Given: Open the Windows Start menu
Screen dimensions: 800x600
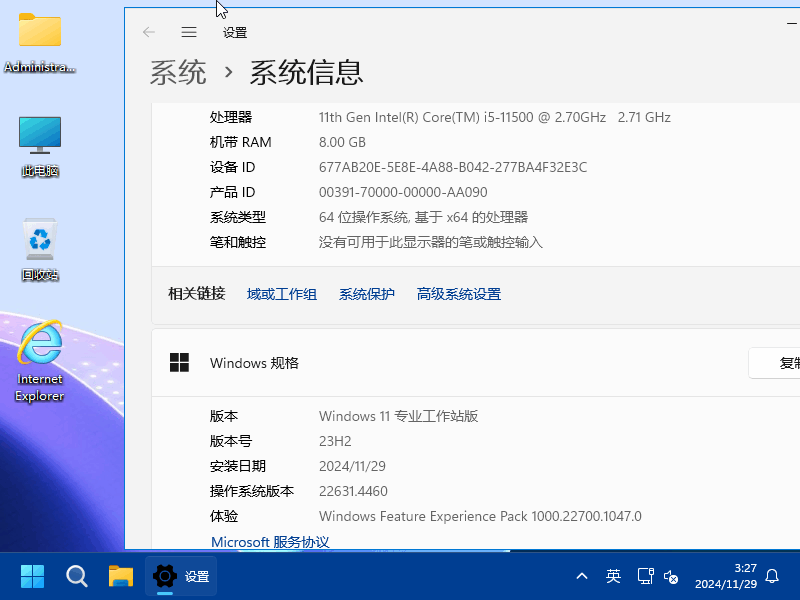Looking at the screenshot, I should point(33,577).
